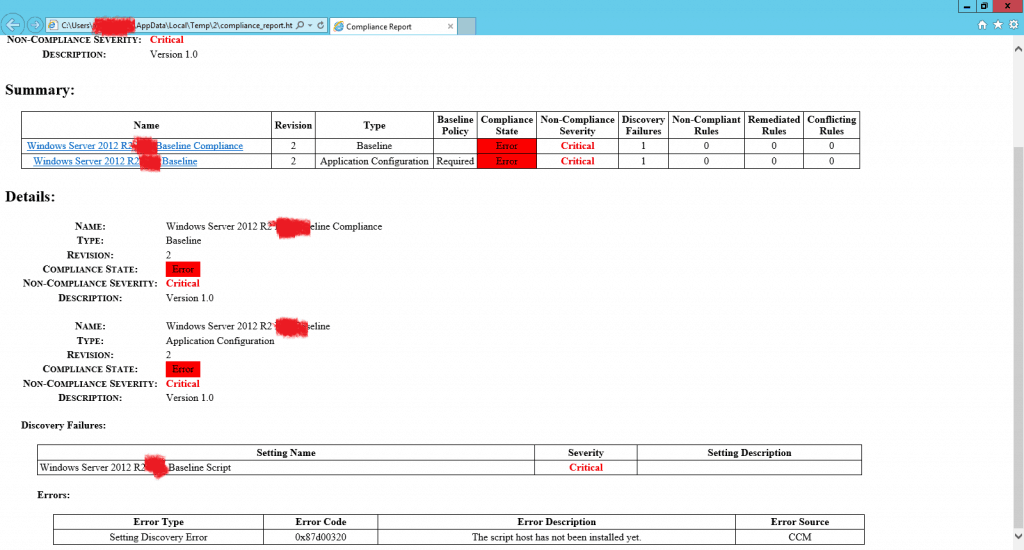Click the Compliance State column header
This screenshot has height=550, width=1024.
click(x=507, y=125)
